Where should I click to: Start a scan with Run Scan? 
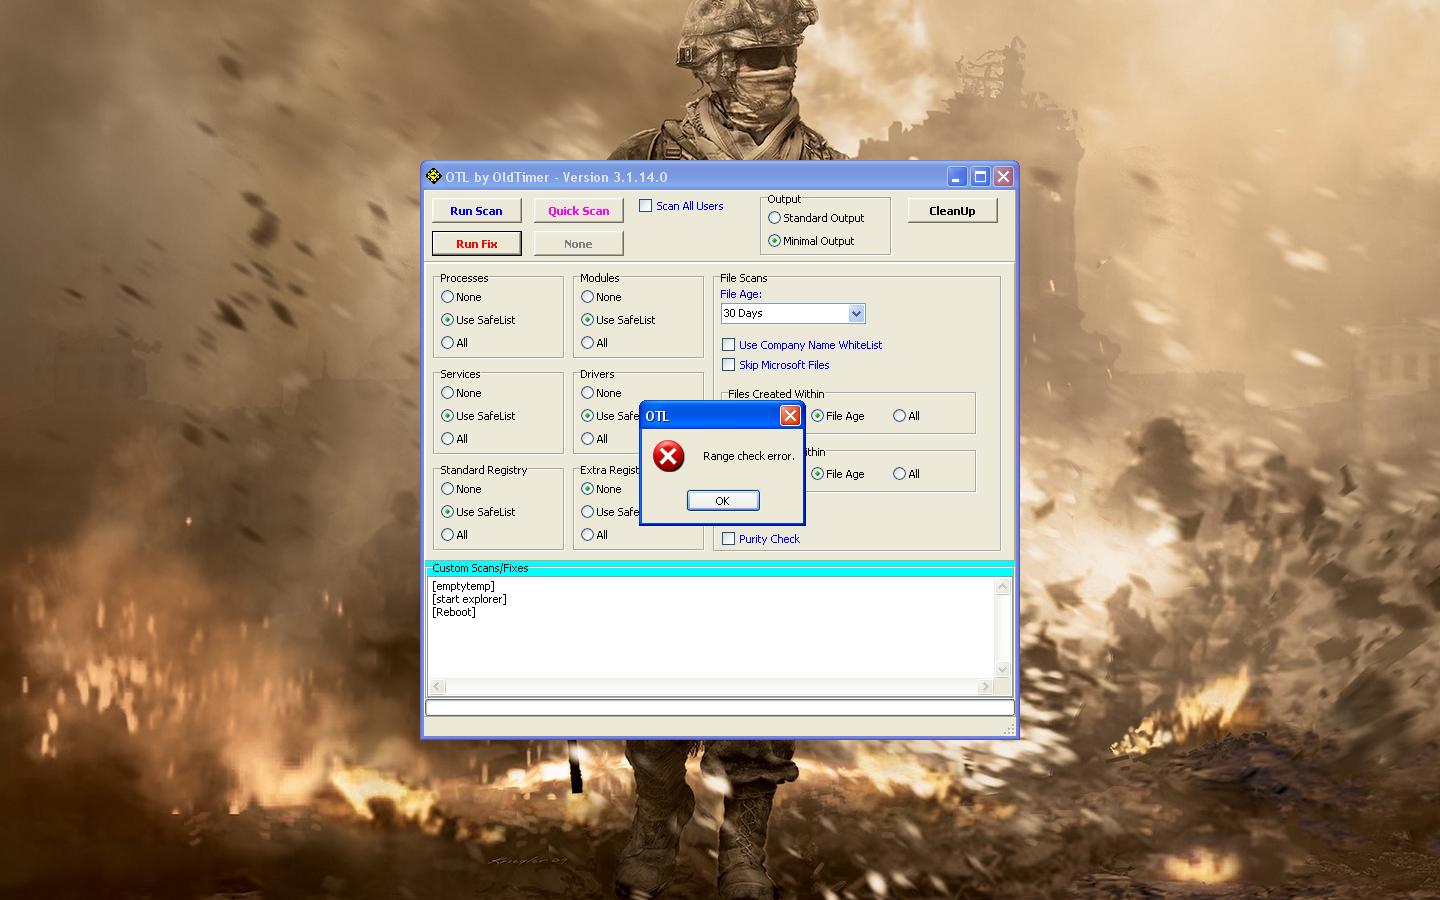click(477, 210)
